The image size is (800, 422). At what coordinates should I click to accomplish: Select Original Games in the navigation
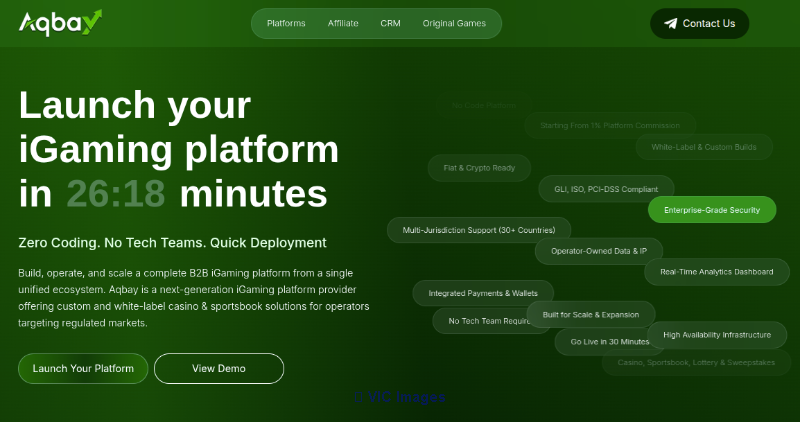tap(454, 23)
